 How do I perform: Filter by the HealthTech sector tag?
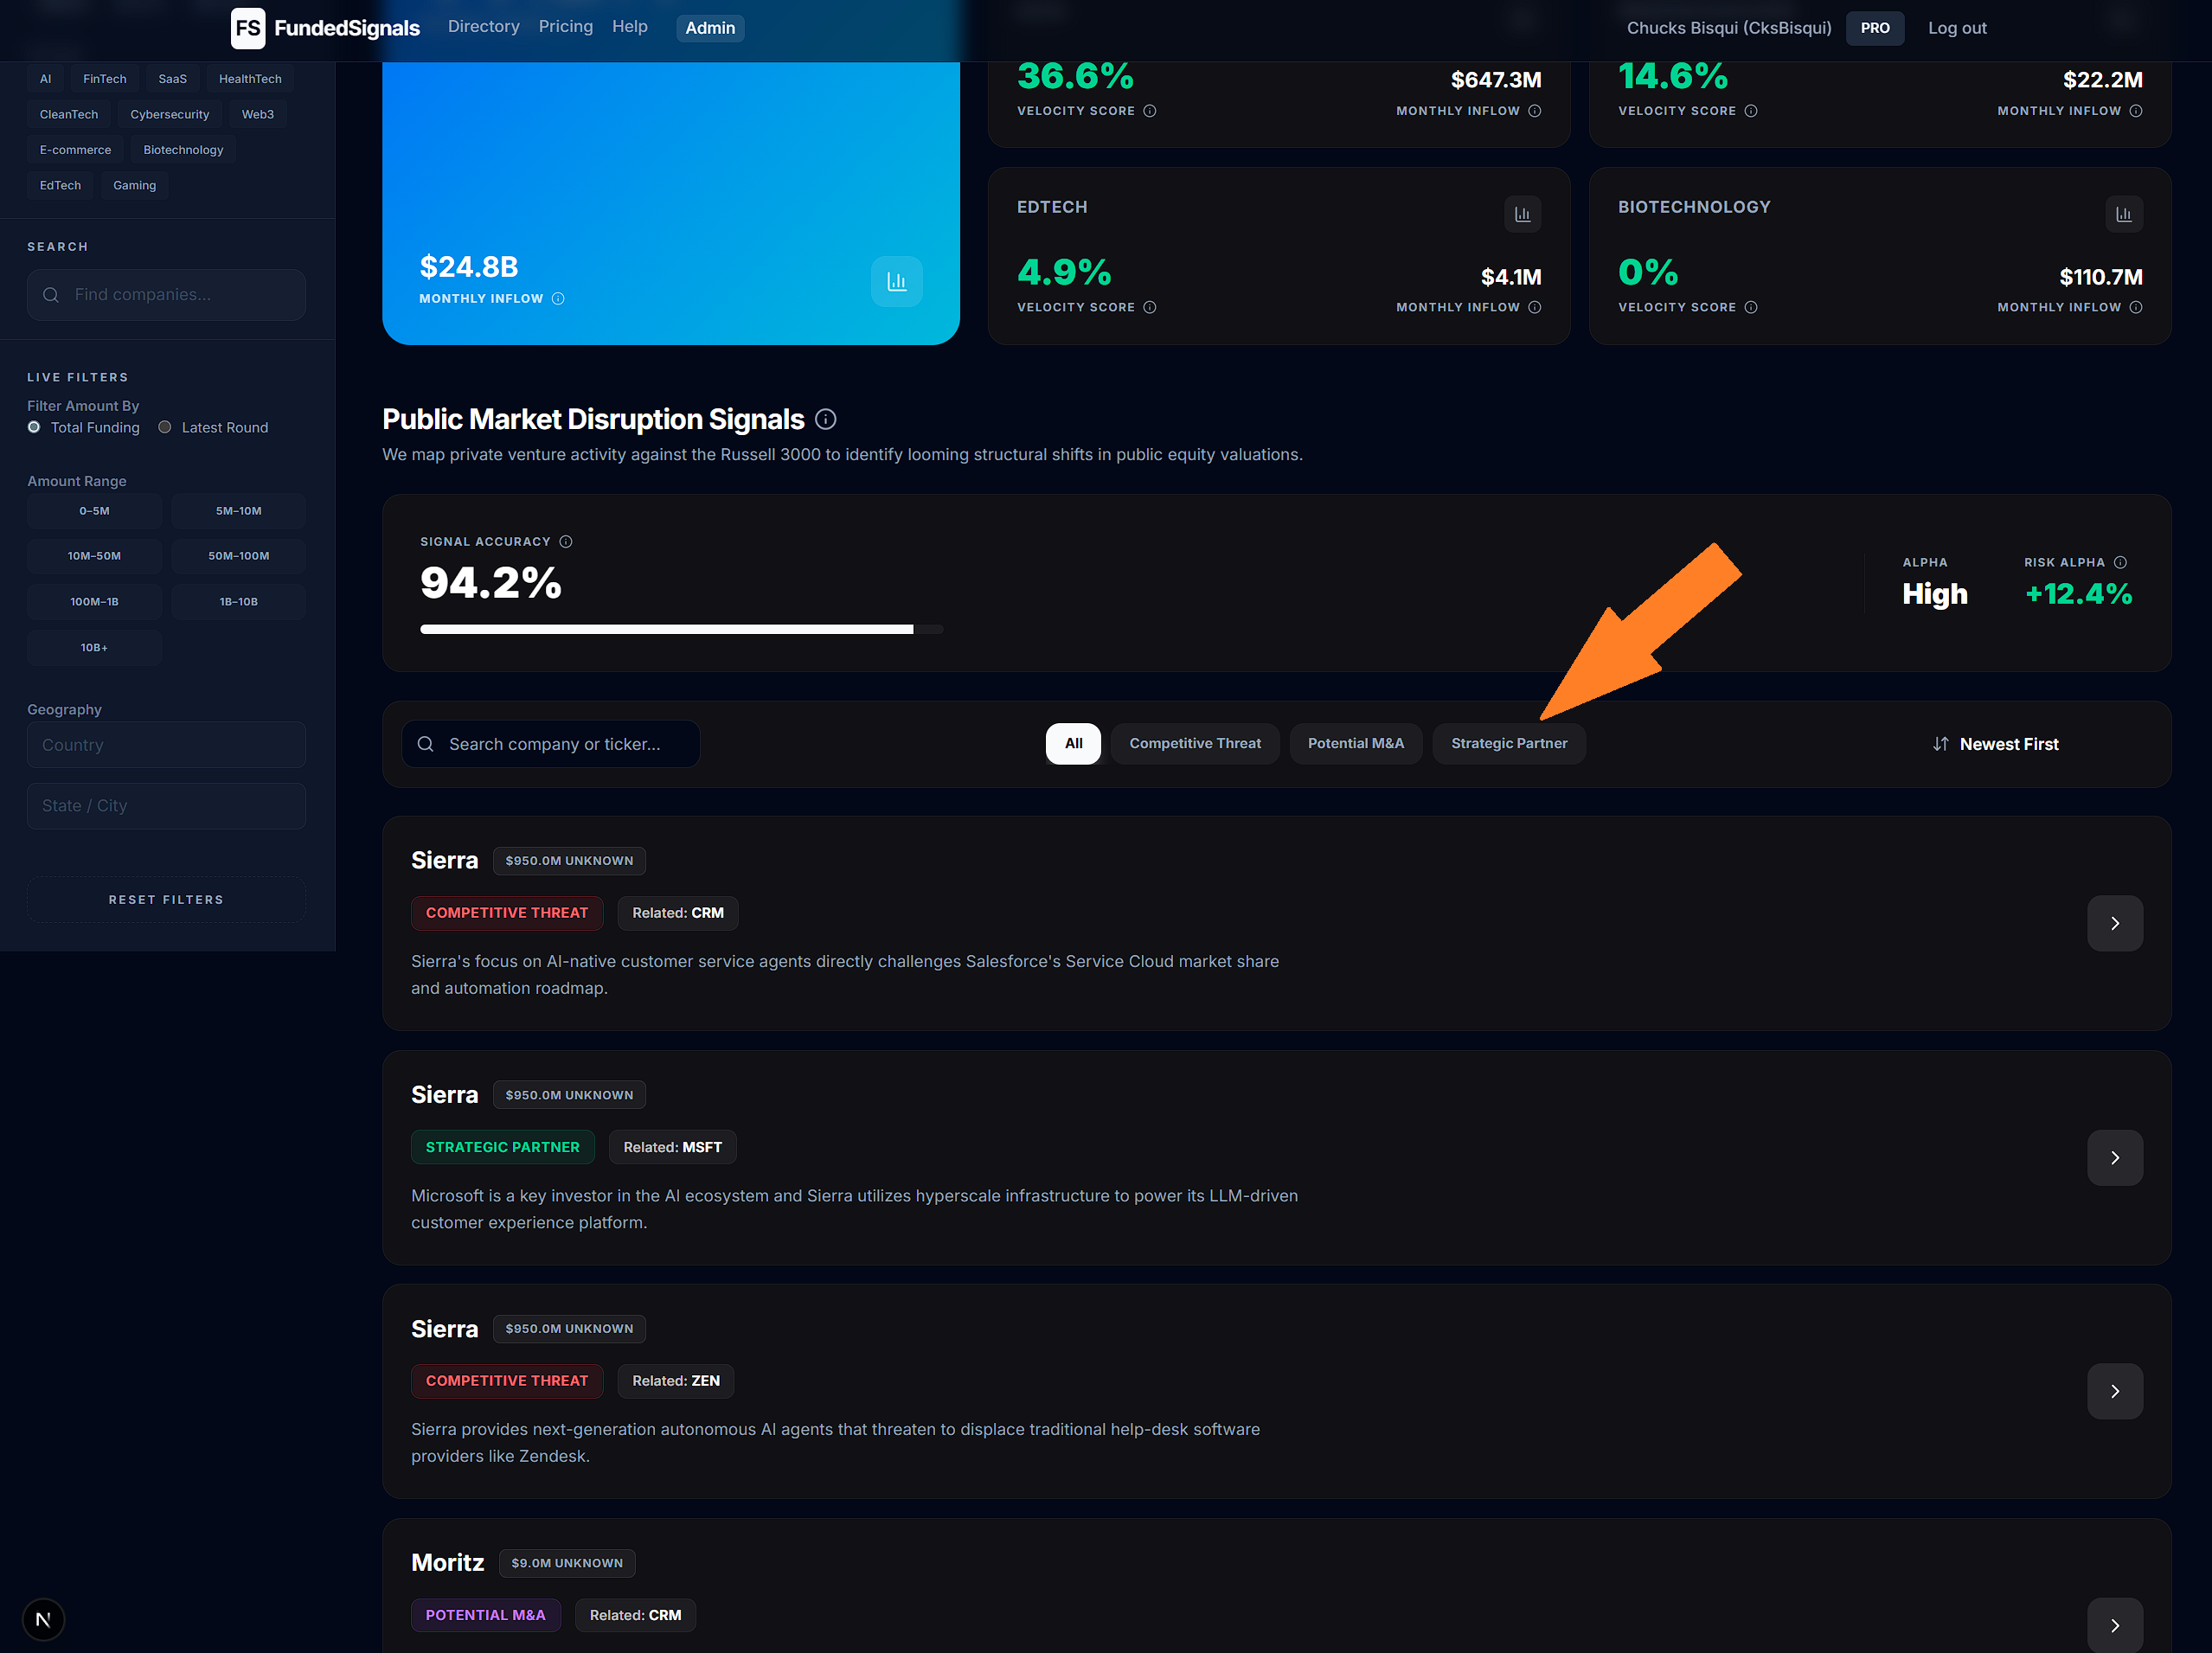(250, 79)
